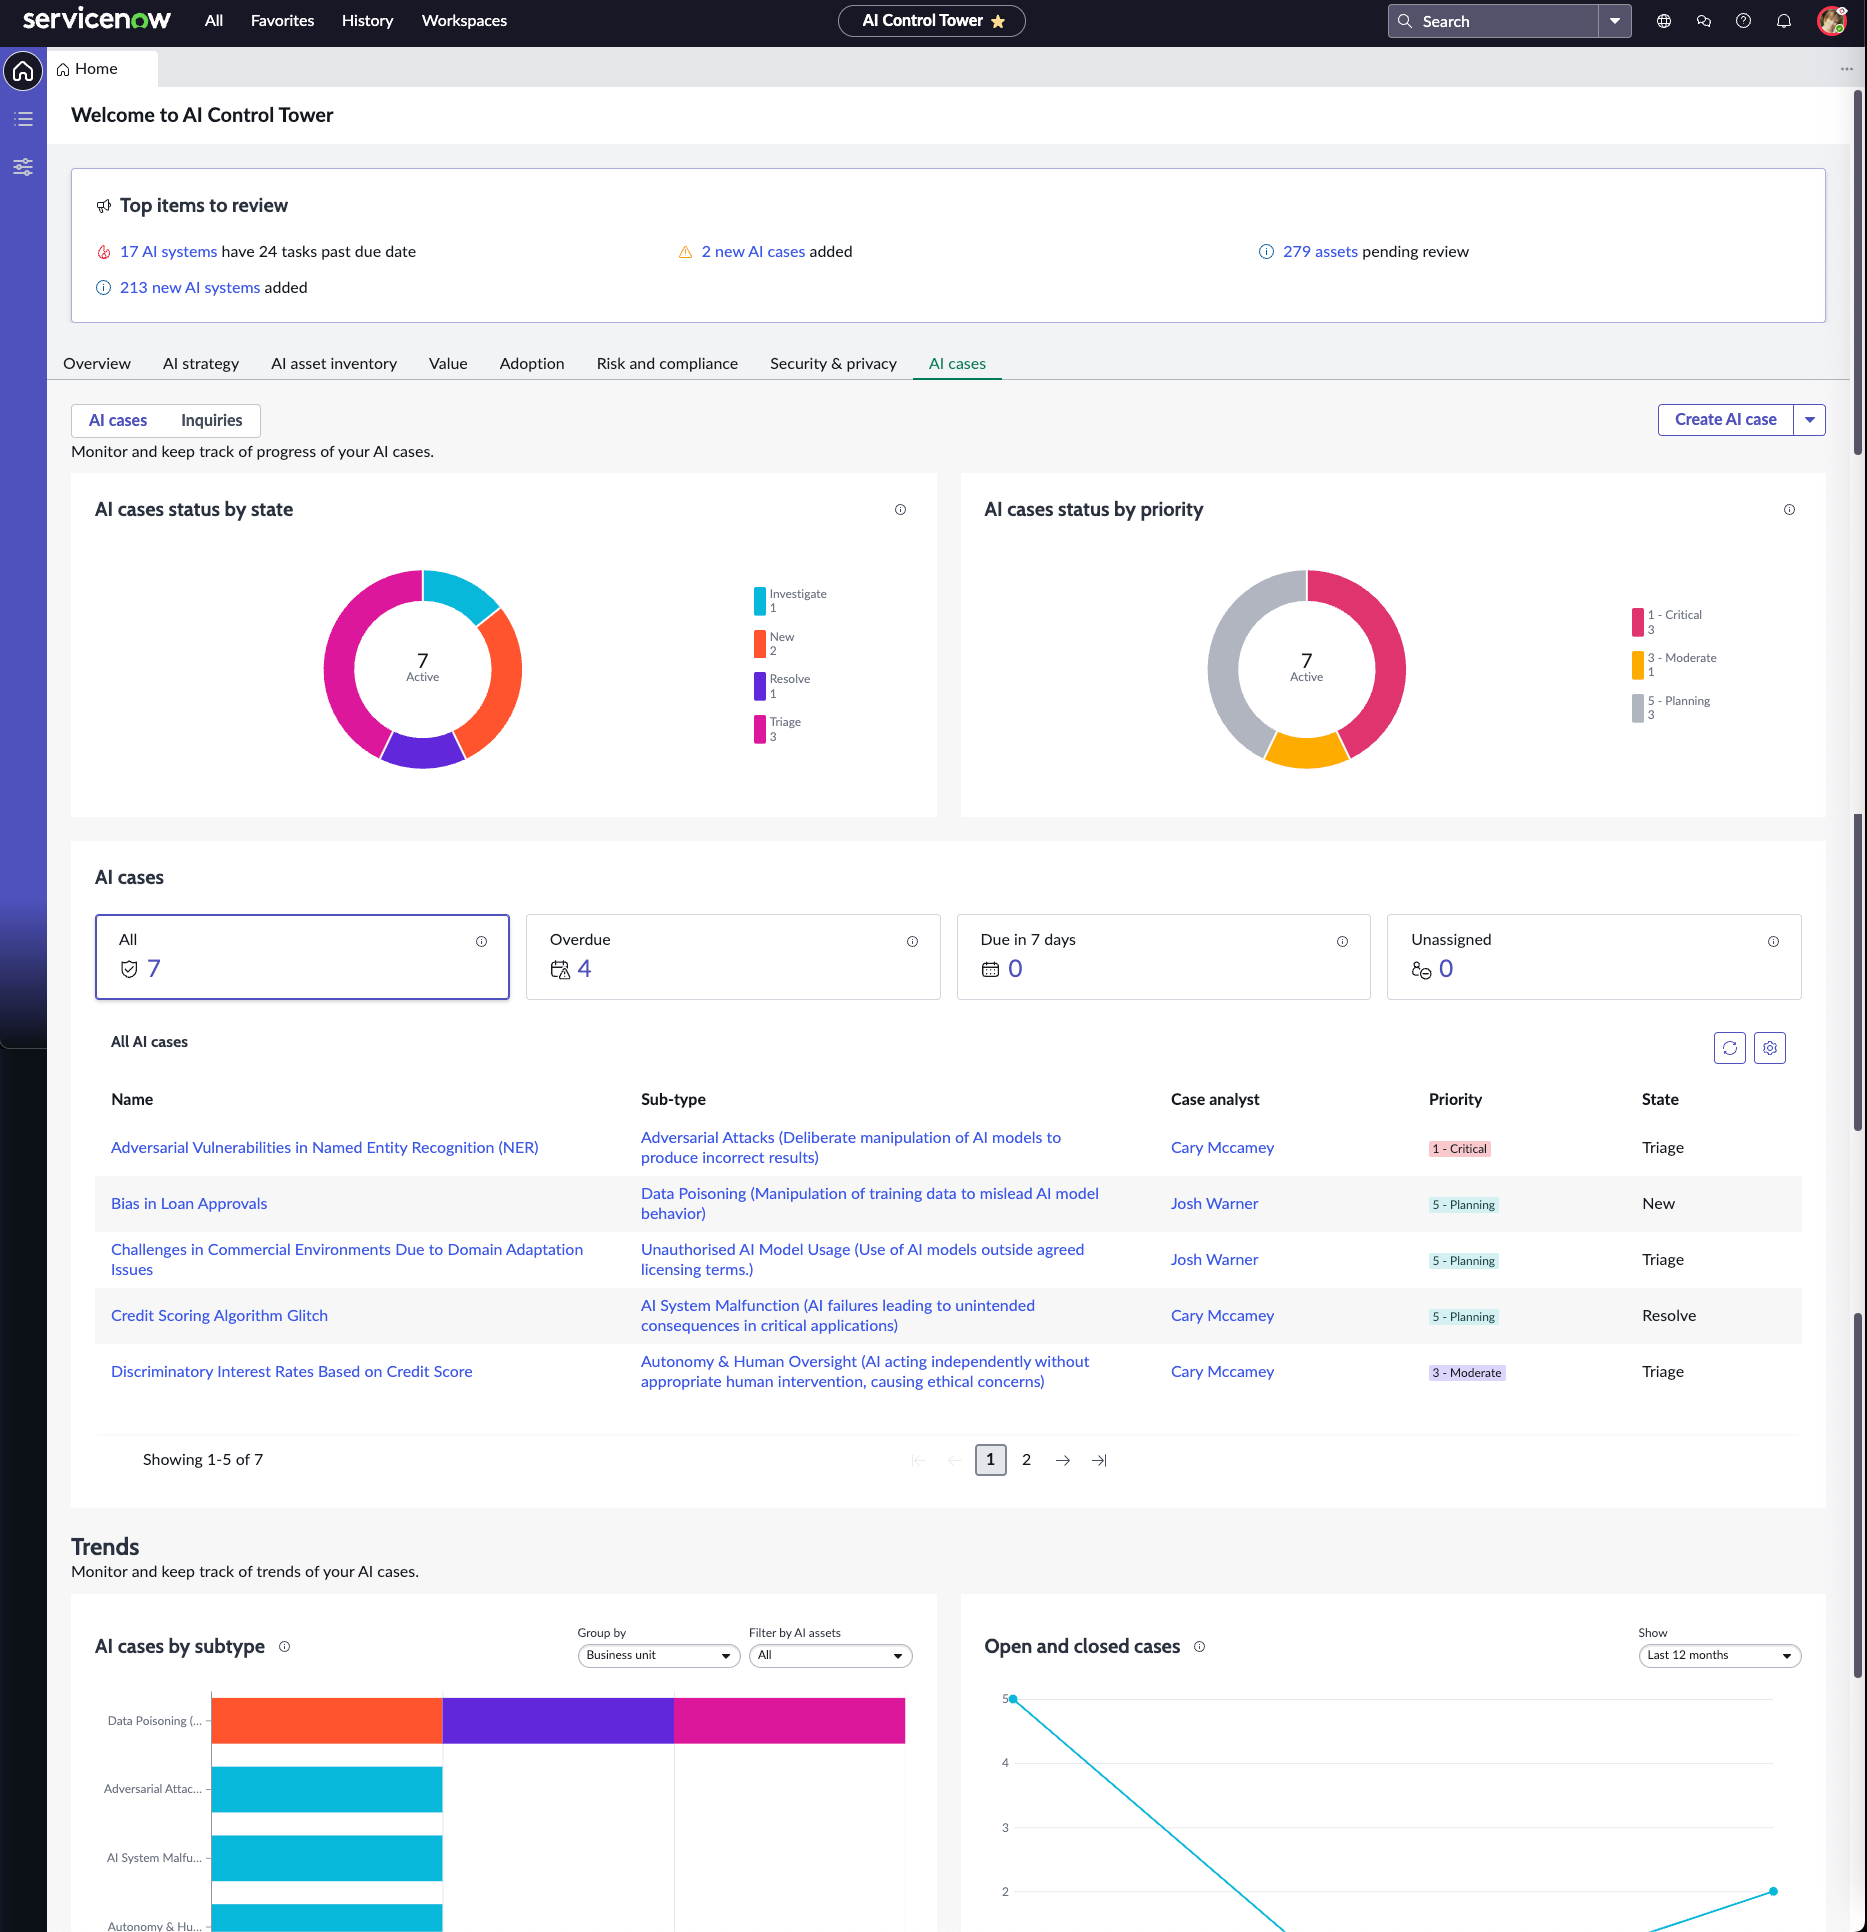The height and width of the screenshot is (1932, 1867).
Task: Click the info icon on AI cases status by priority
Action: coord(1789,510)
